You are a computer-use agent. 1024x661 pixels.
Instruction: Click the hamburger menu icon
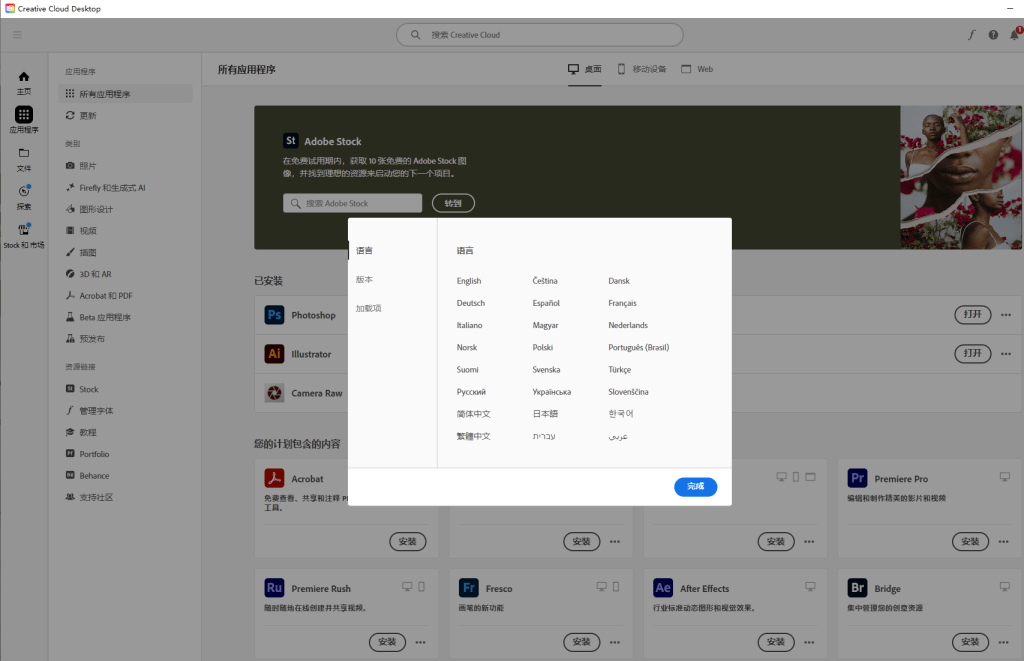pos(17,35)
